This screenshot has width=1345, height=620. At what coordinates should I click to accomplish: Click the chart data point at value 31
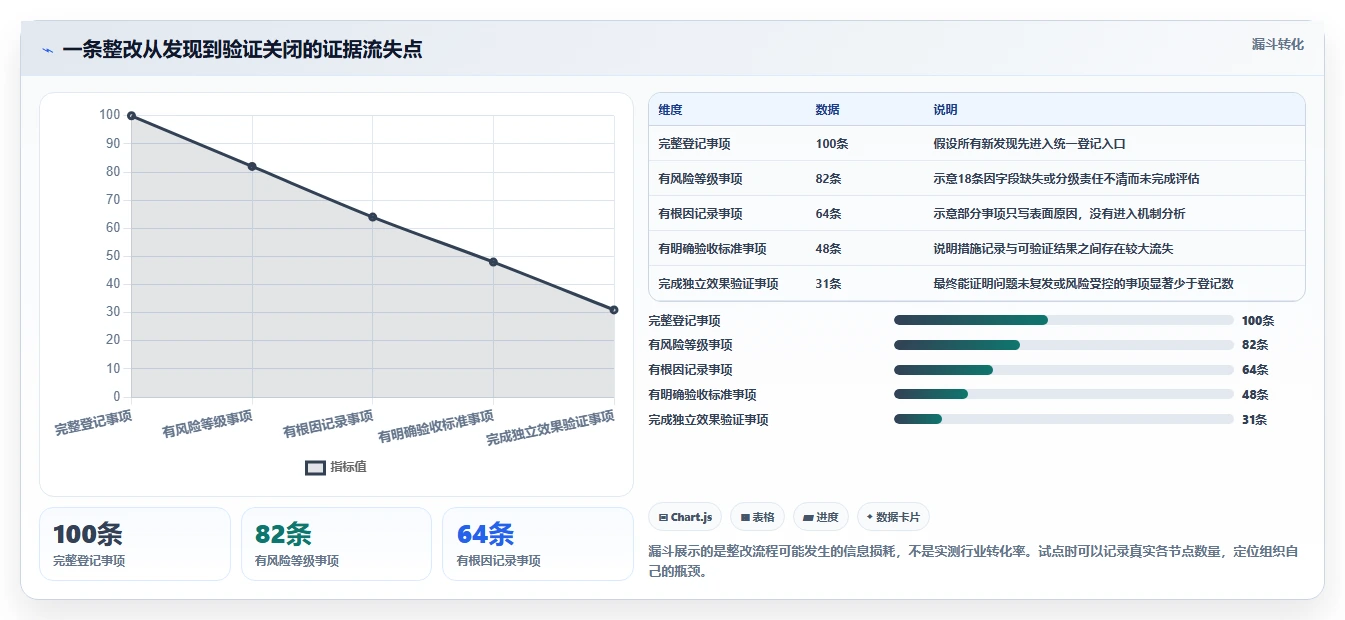point(613,310)
